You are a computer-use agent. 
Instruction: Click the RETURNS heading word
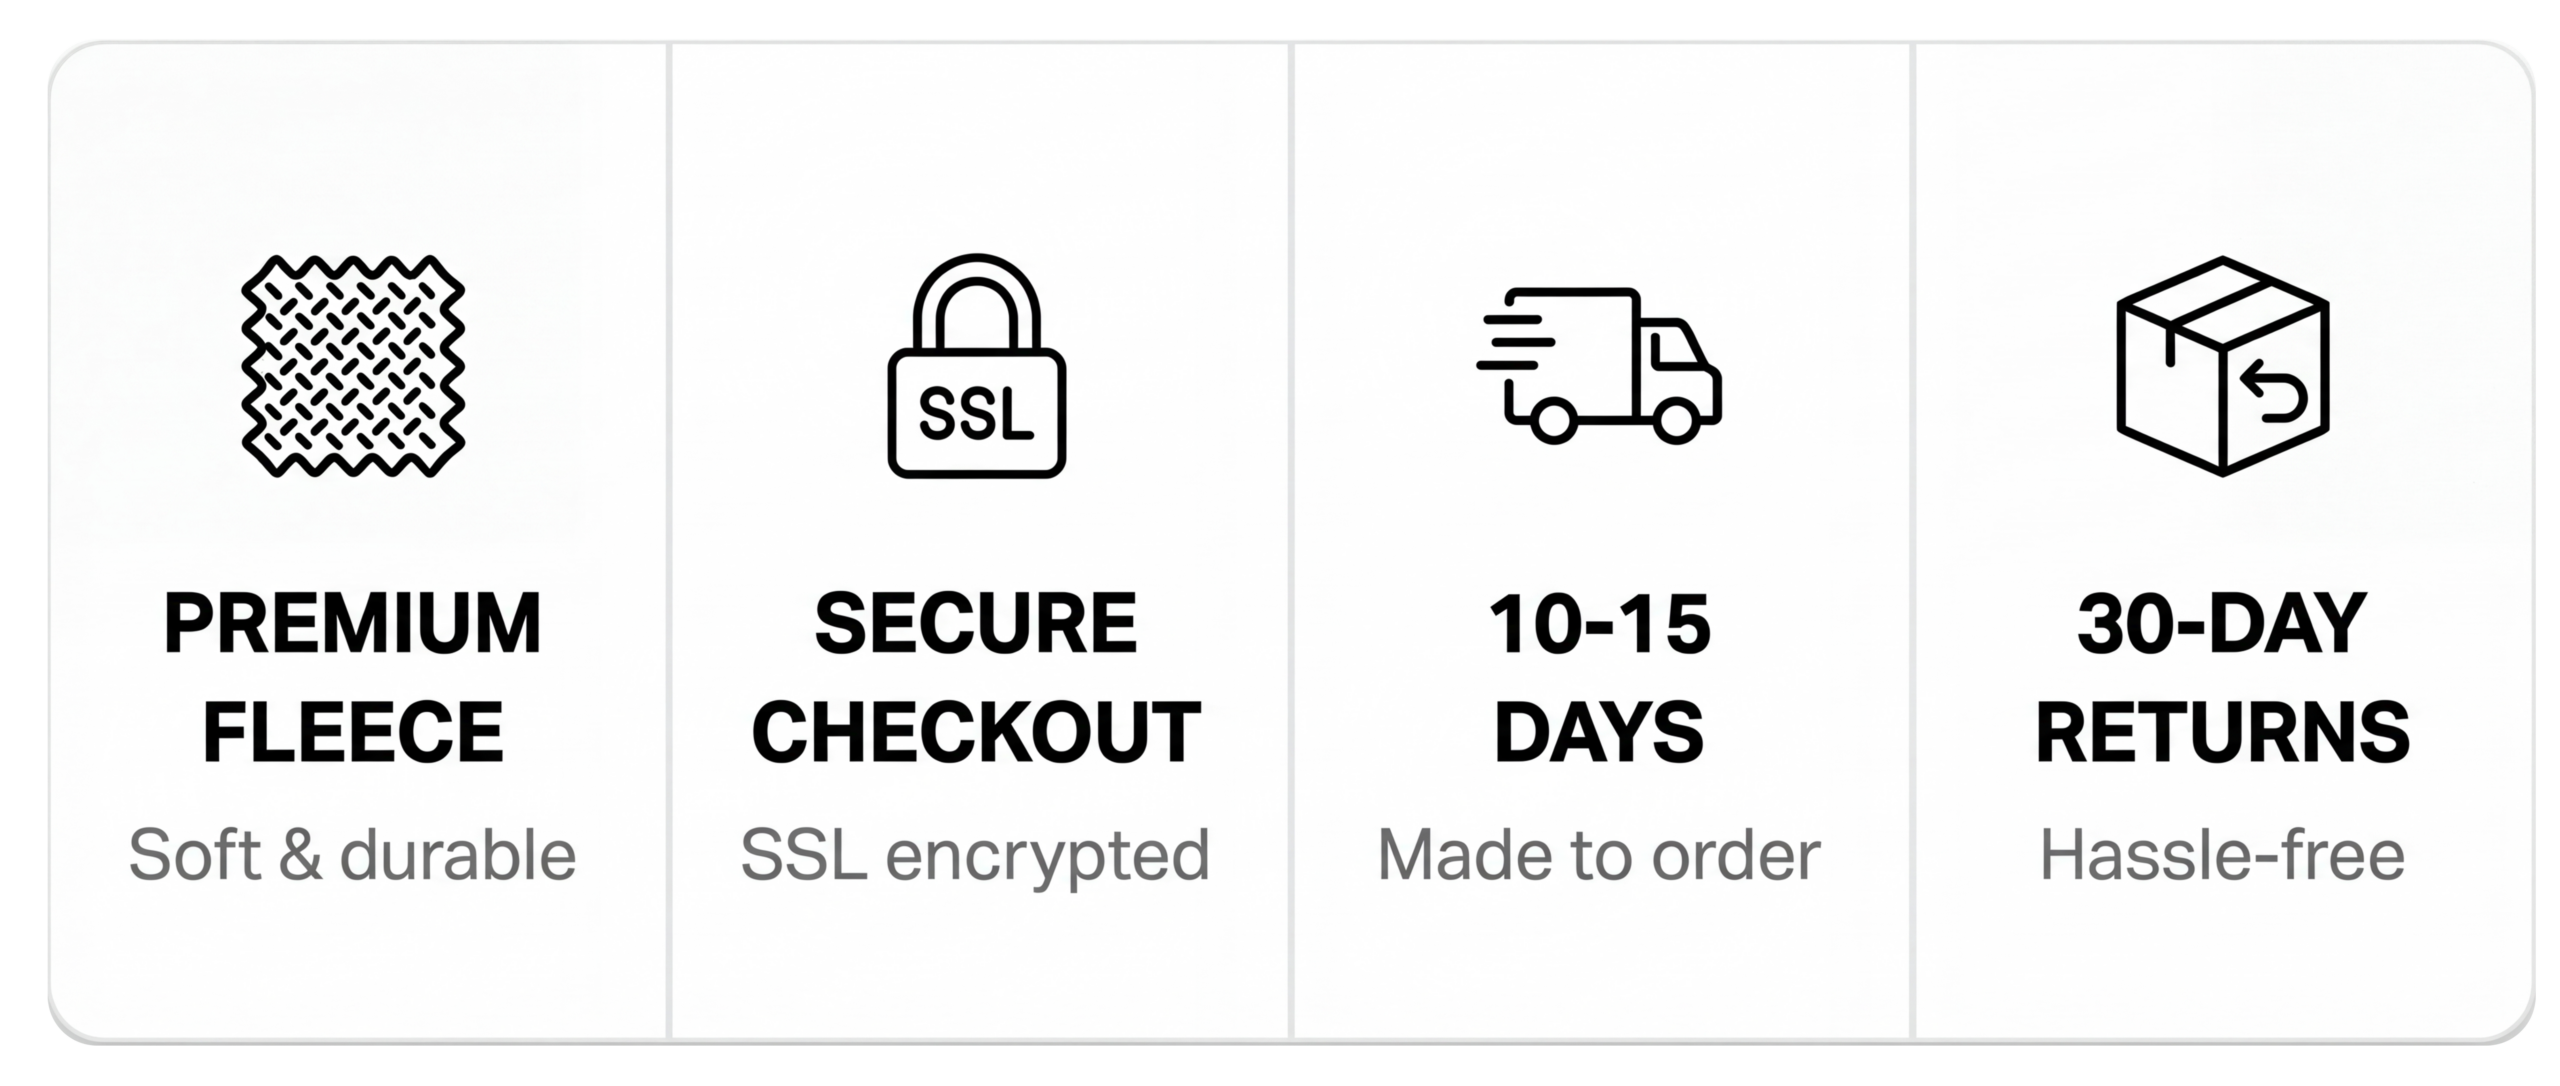pyautogui.click(x=2222, y=732)
